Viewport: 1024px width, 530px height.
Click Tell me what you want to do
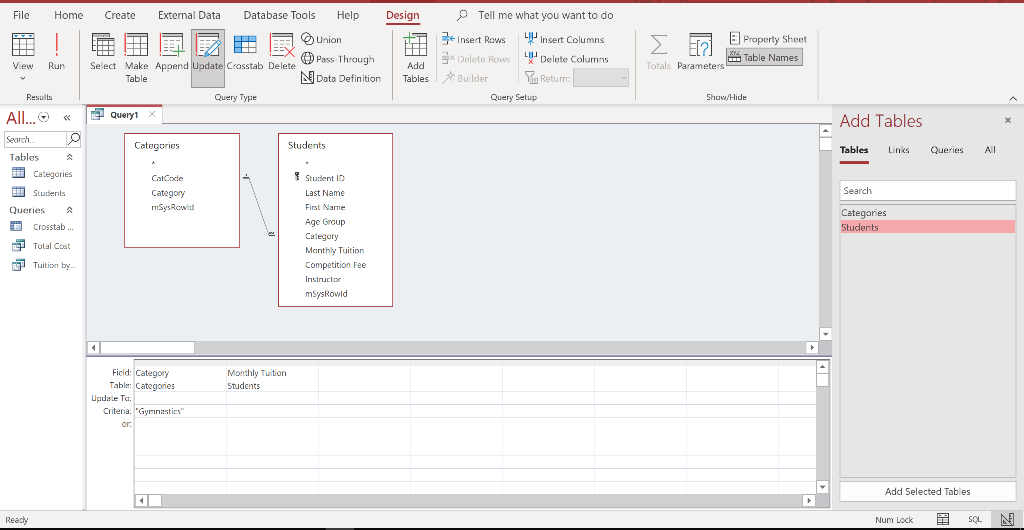[x=545, y=15]
